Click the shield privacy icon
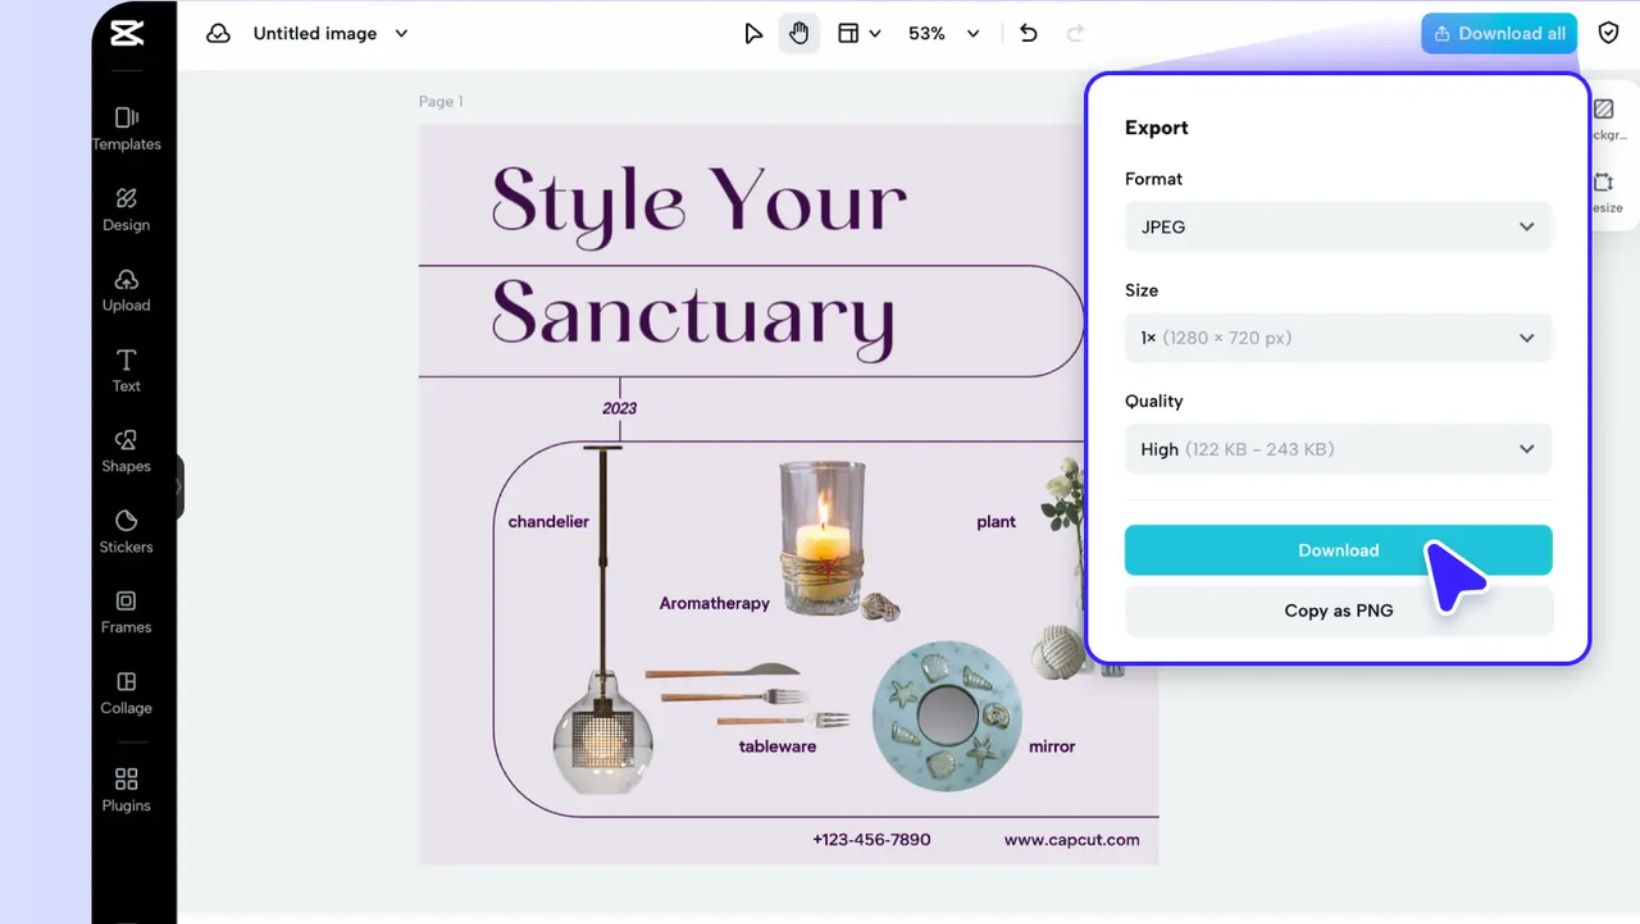The height and width of the screenshot is (924, 1640). tap(1608, 33)
